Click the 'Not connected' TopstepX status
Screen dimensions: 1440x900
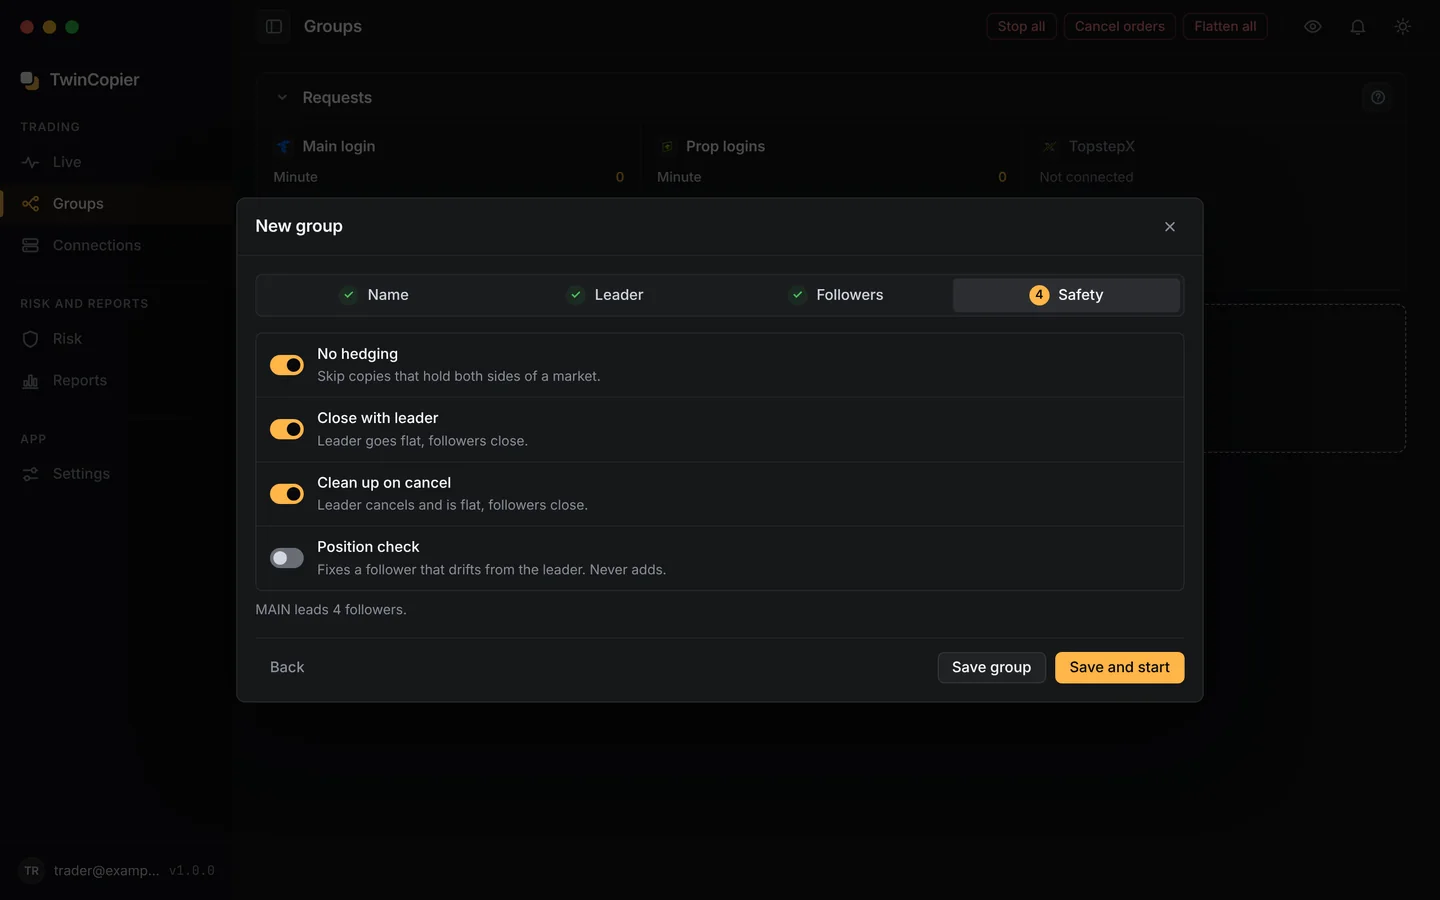coord(1086,177)
